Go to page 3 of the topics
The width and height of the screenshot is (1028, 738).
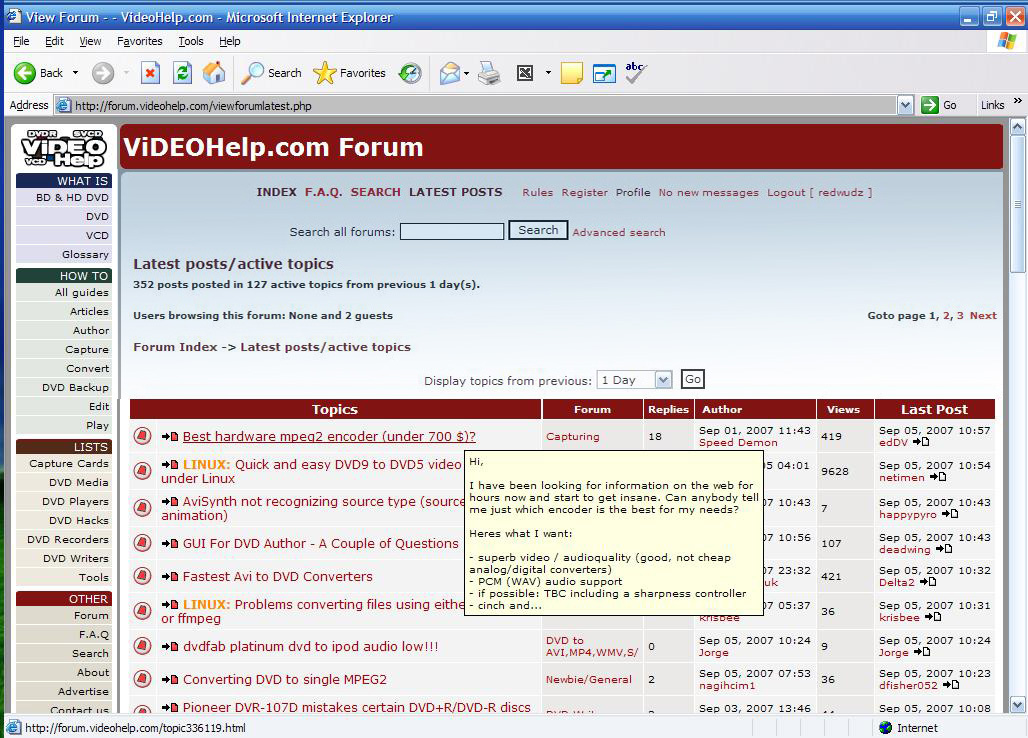[960, 315]
